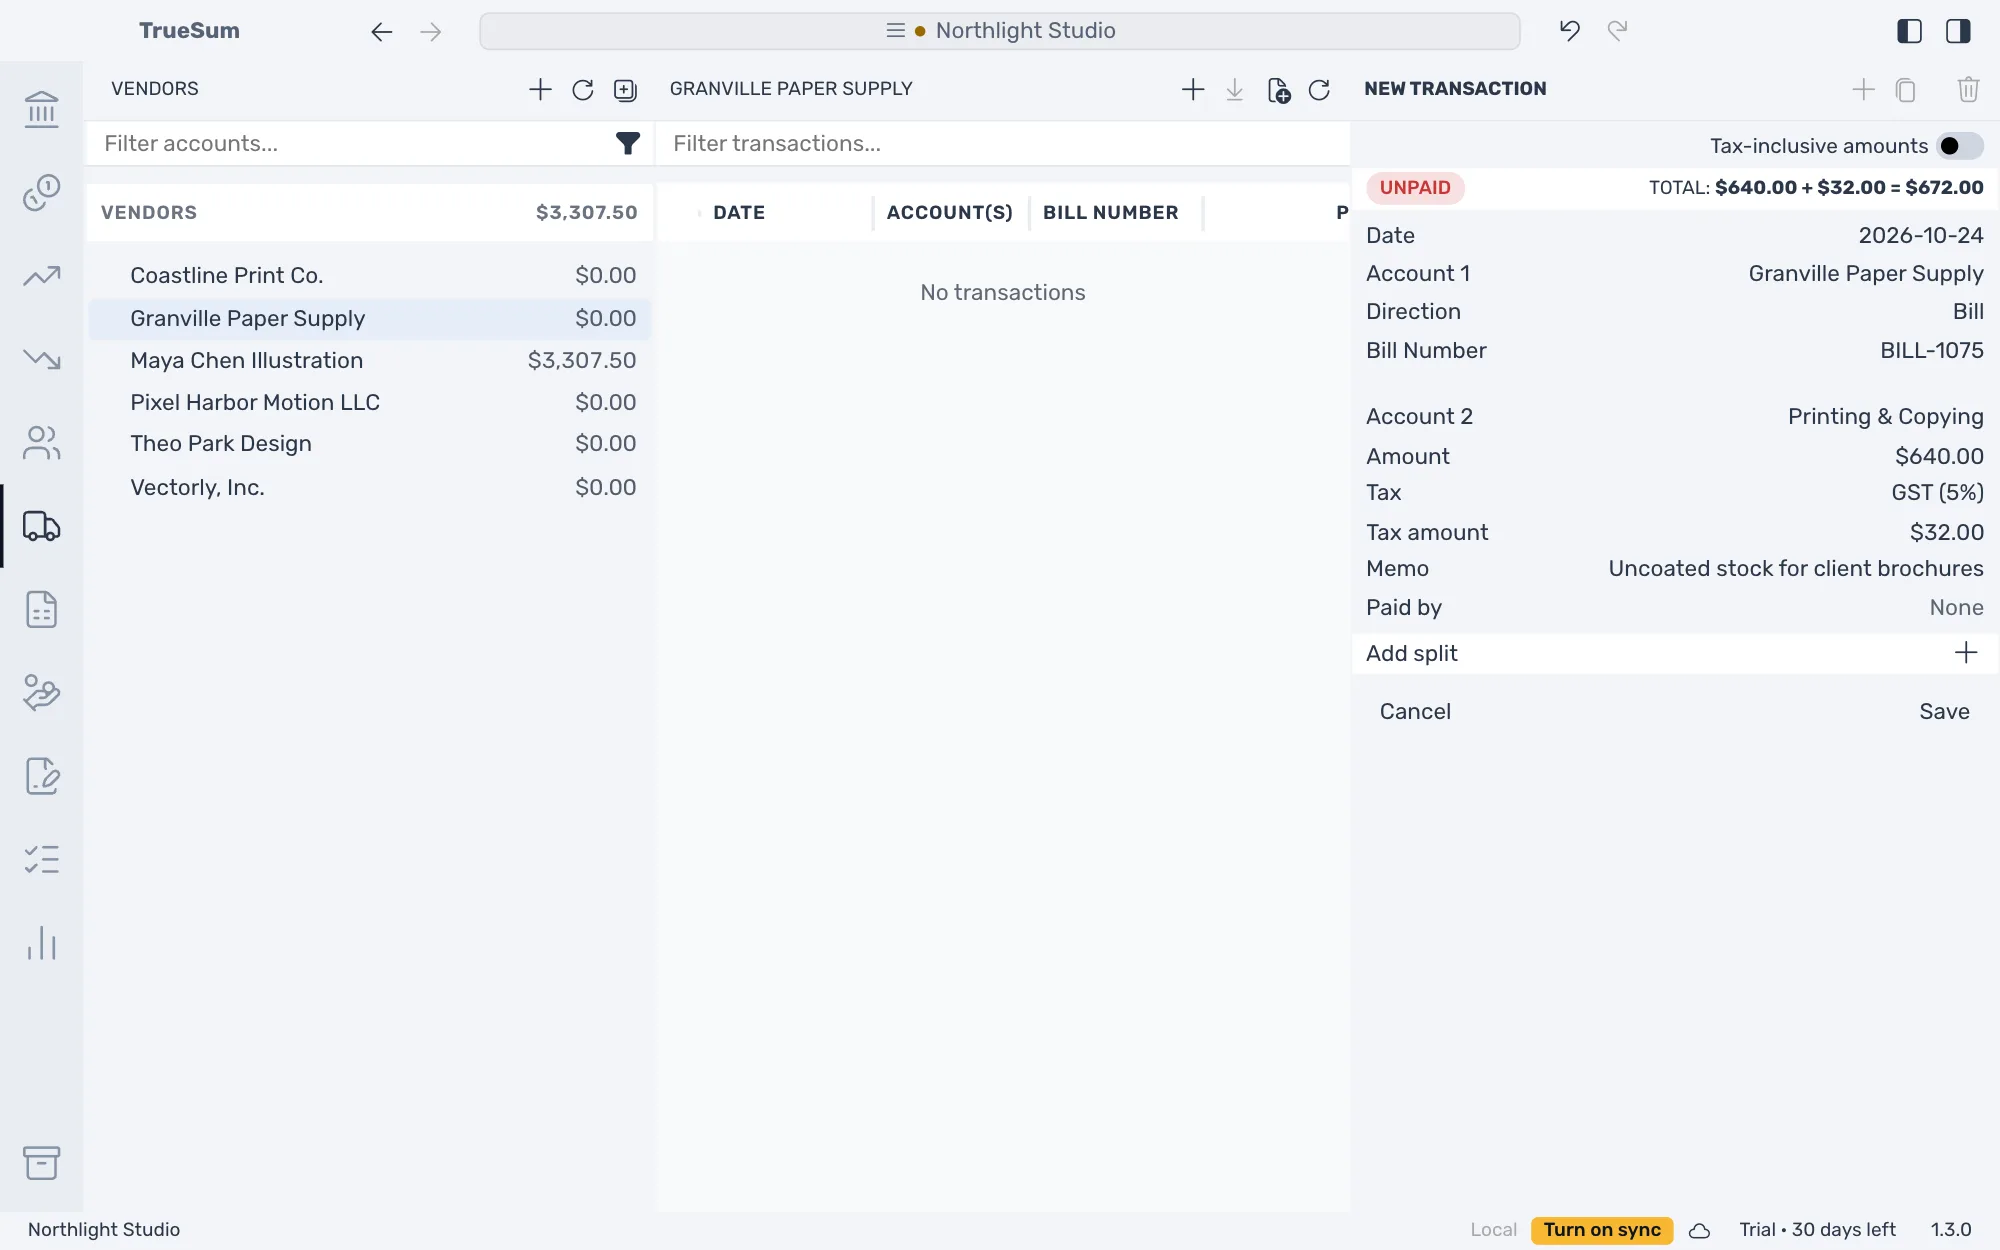This screenshot has height=1250, width=2000.
Task: Open the archive box sidebar icon
Action: coord(41,1163)
